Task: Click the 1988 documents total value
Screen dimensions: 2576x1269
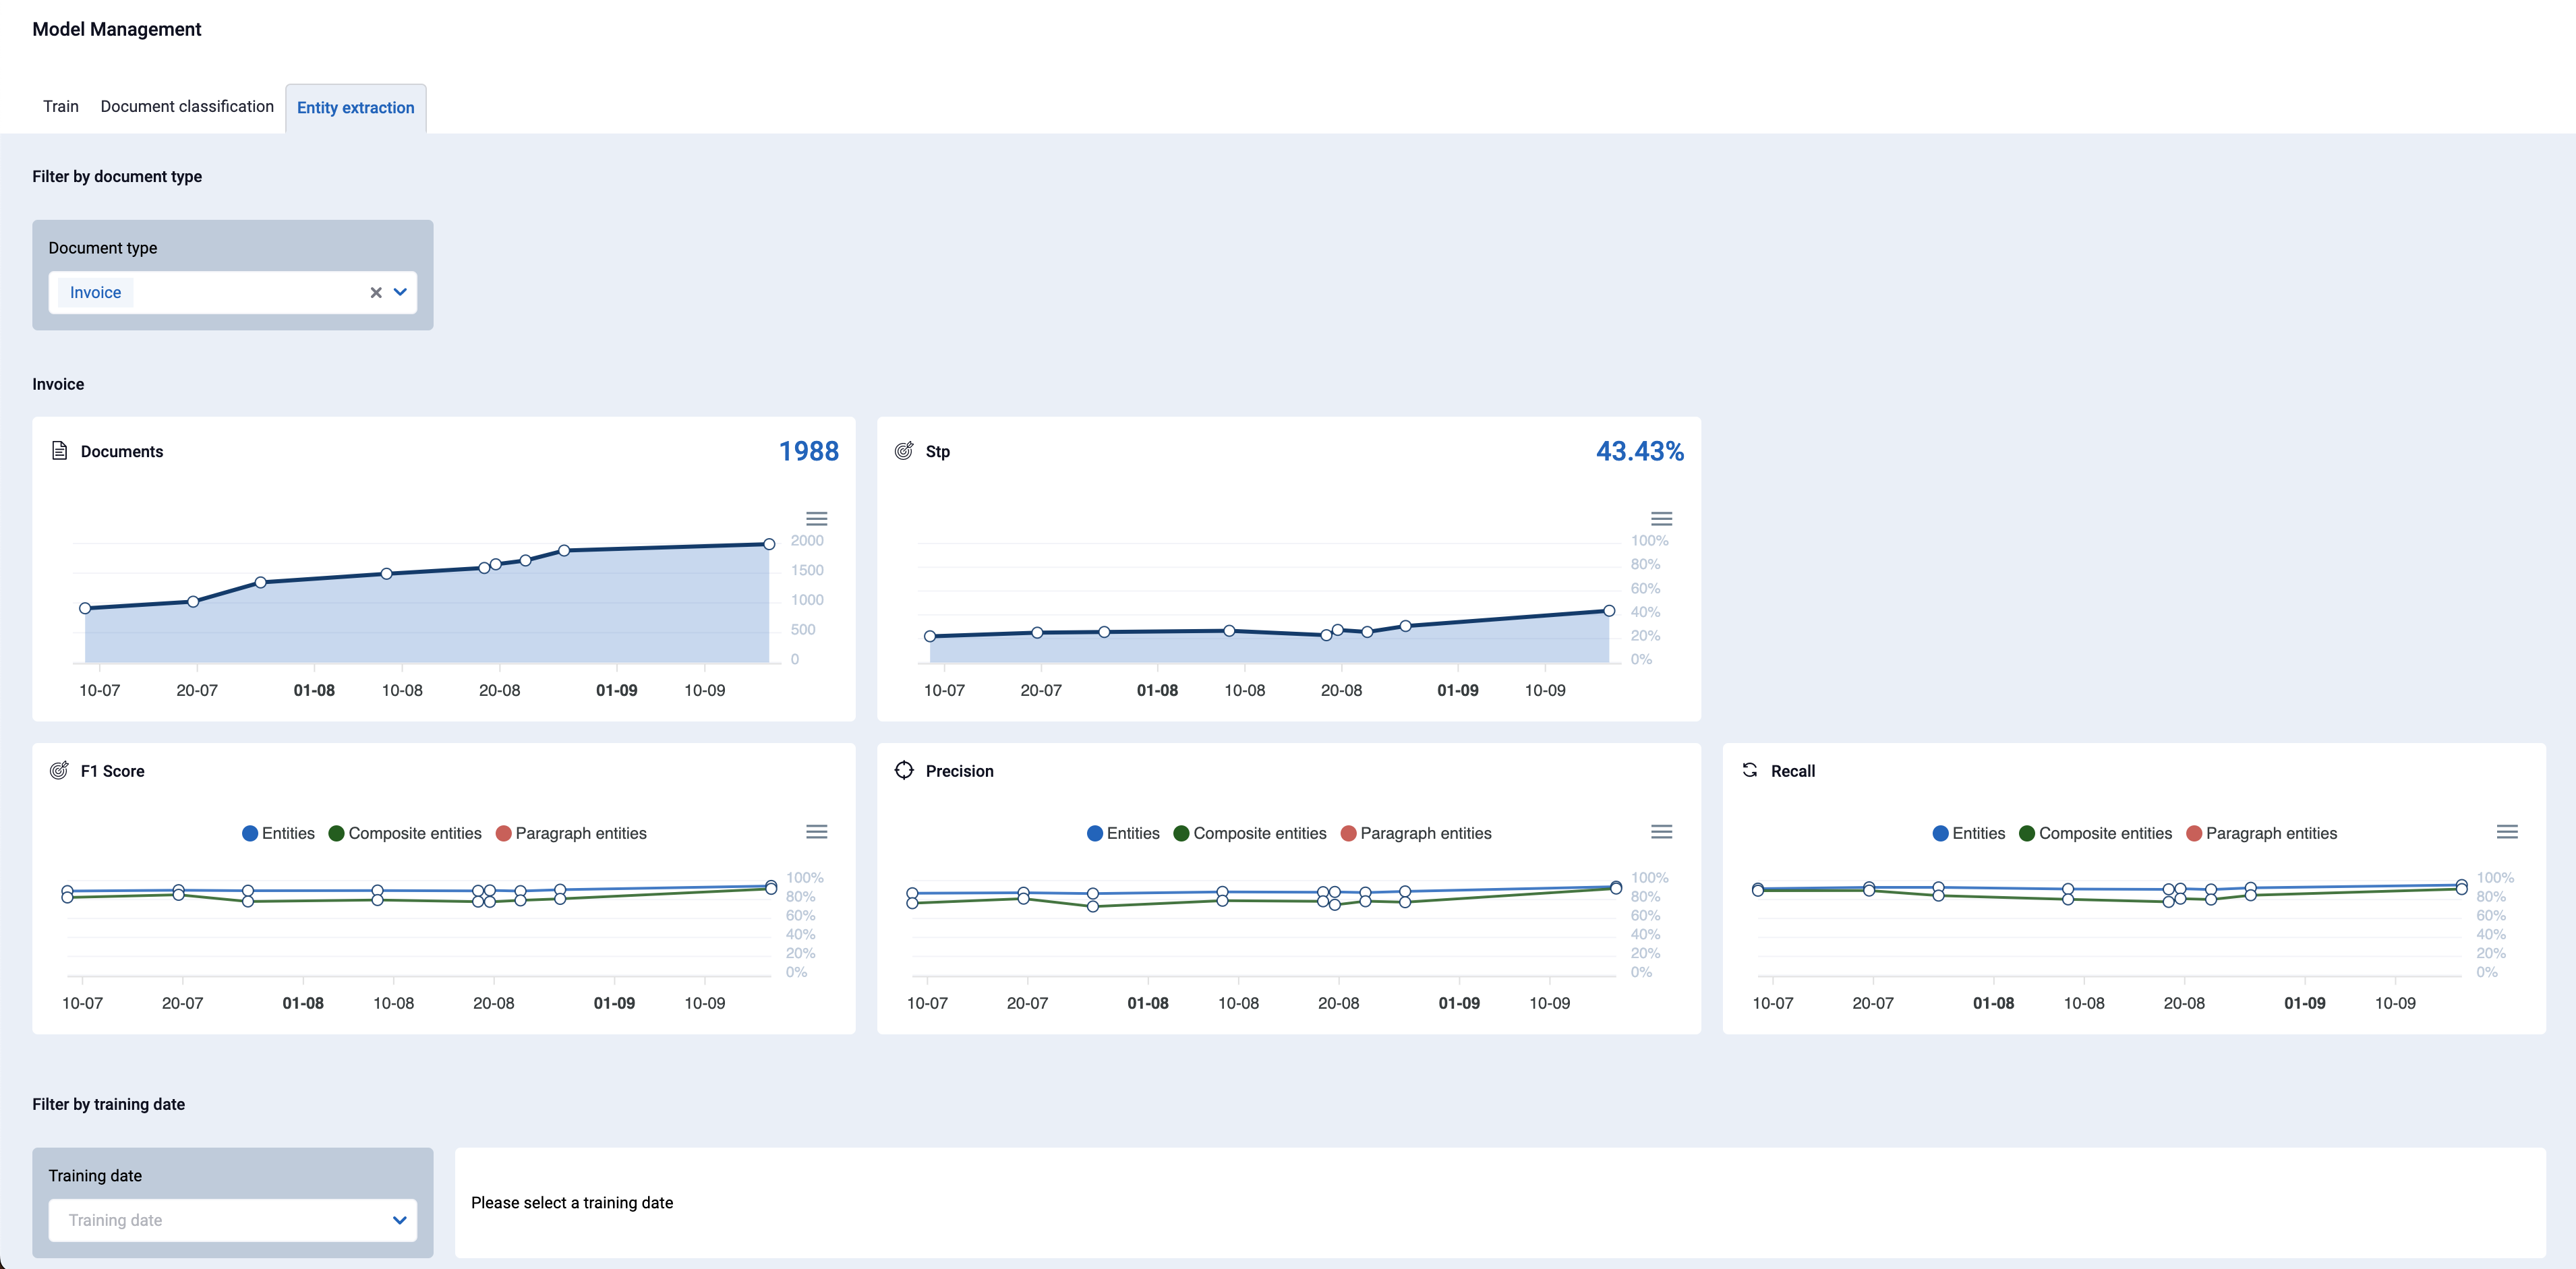Action: click(809, 451)
